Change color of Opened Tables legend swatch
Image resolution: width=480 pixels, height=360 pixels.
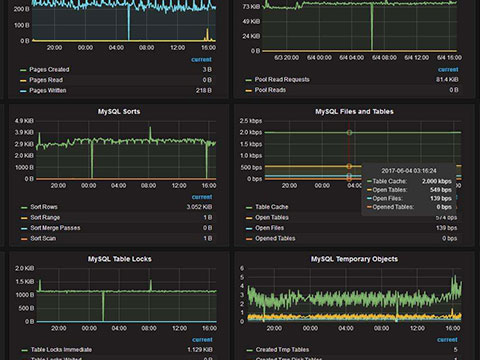click(249, 239)
